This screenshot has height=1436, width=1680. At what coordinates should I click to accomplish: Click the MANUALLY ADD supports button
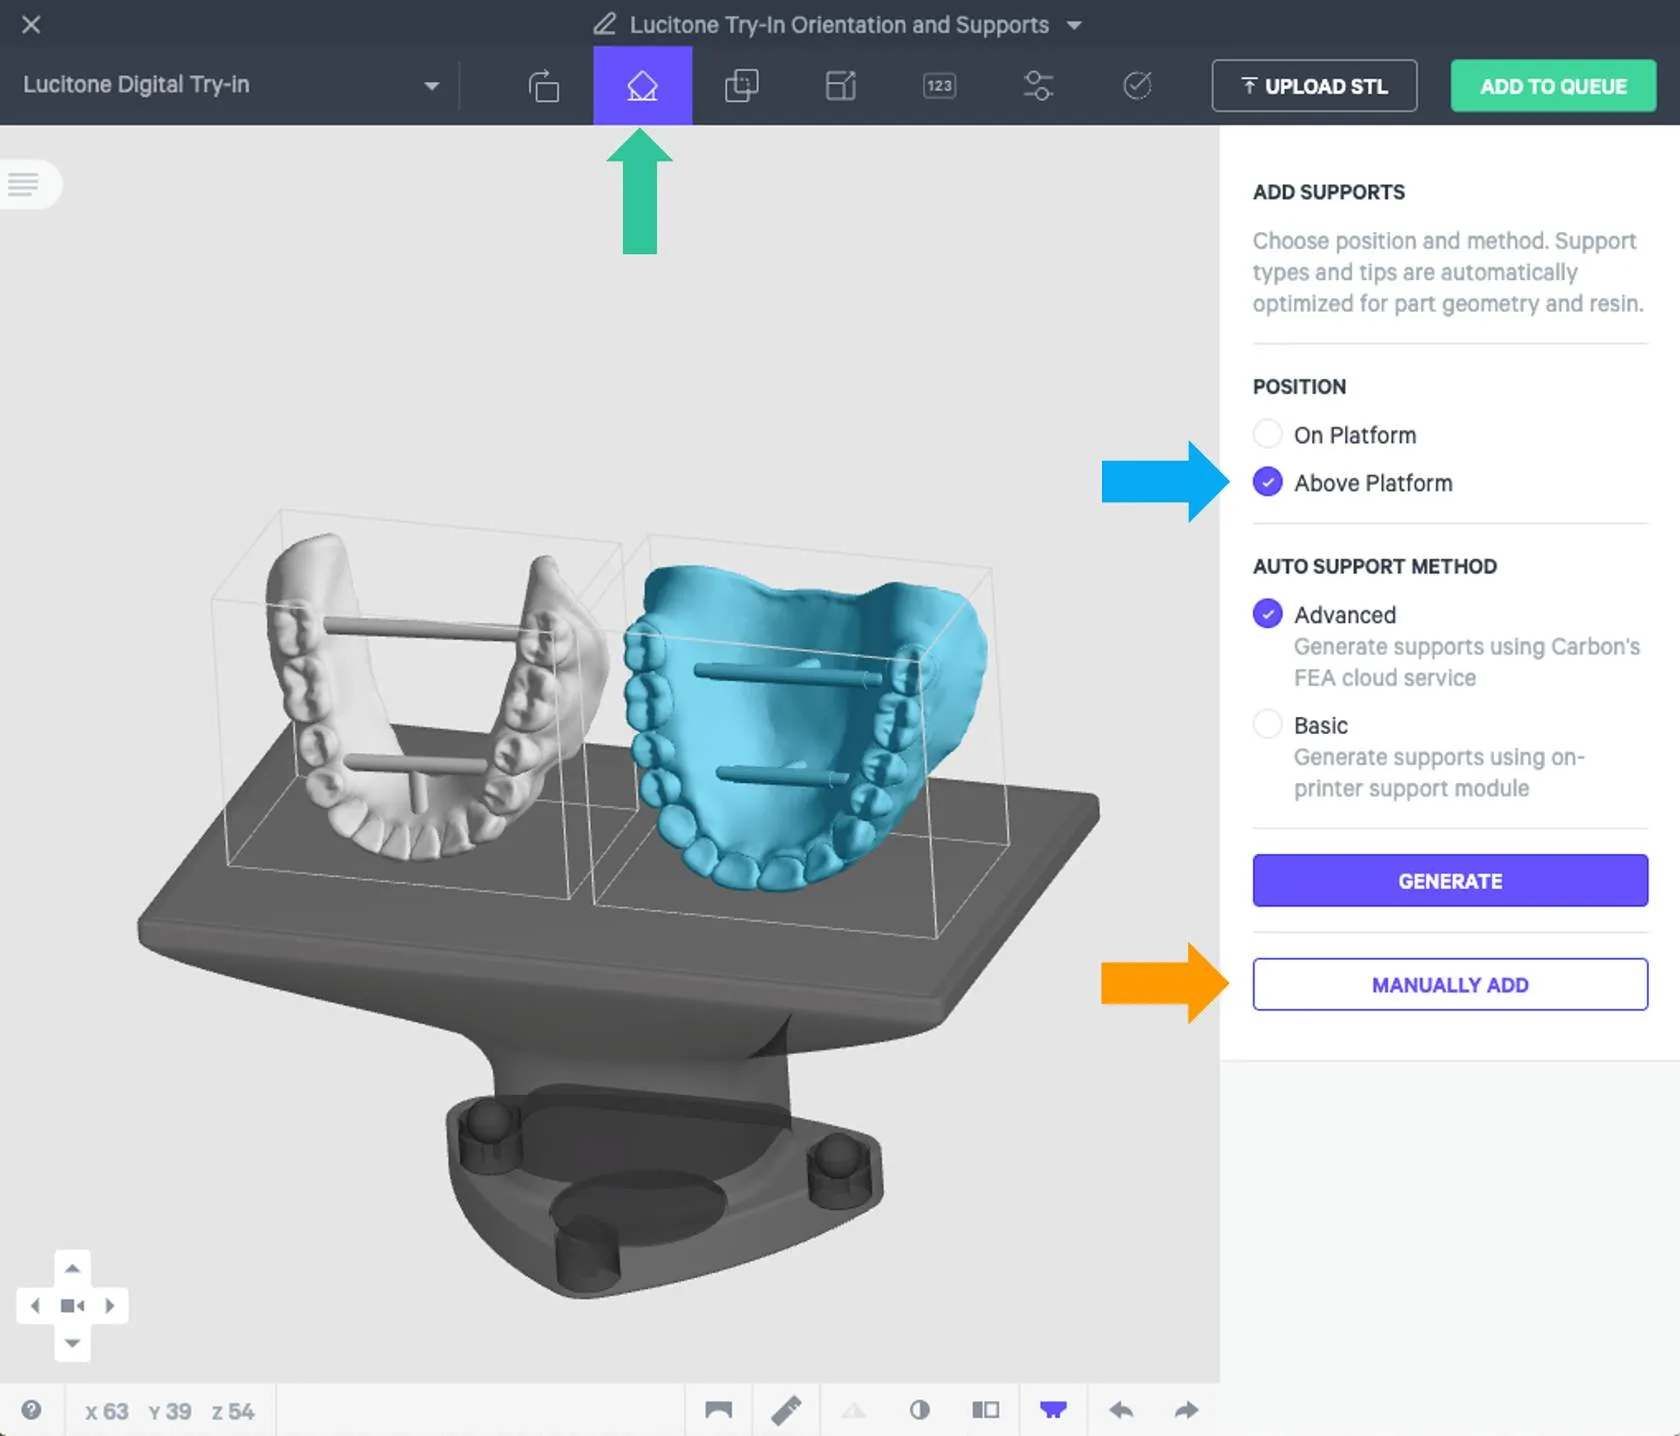pos(1450,984)
